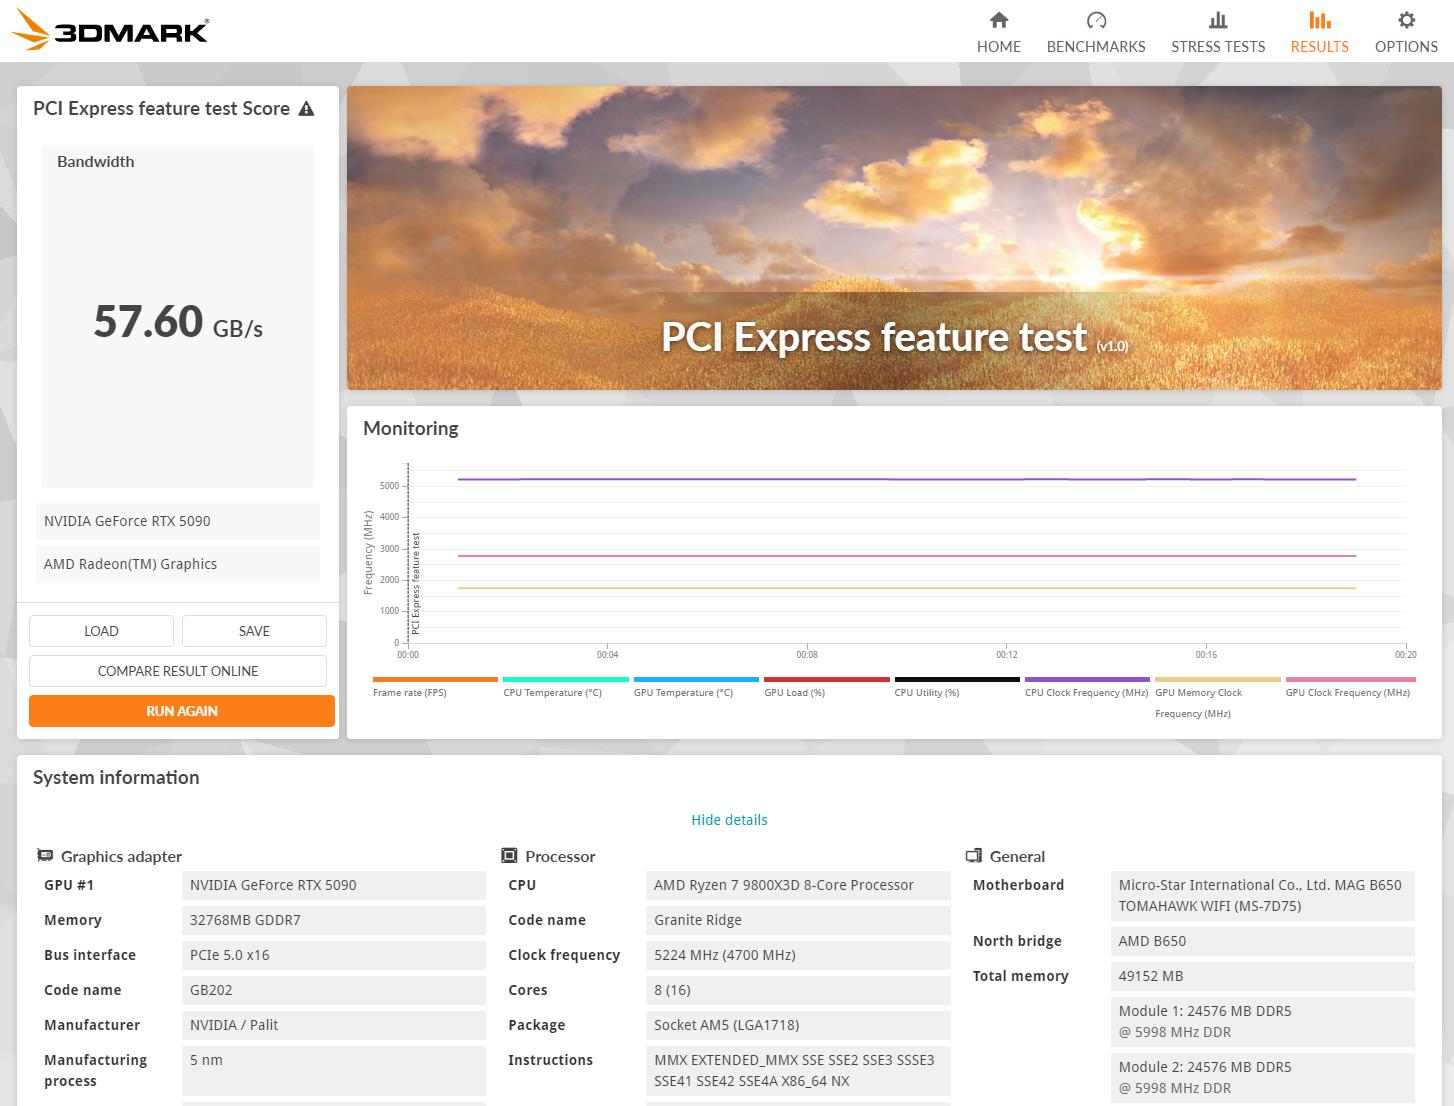Screen dimensions: 1454x1106
Task: Click the AMD Ryzen 7 9800X3D CPU value
Action: click(798, 885)
